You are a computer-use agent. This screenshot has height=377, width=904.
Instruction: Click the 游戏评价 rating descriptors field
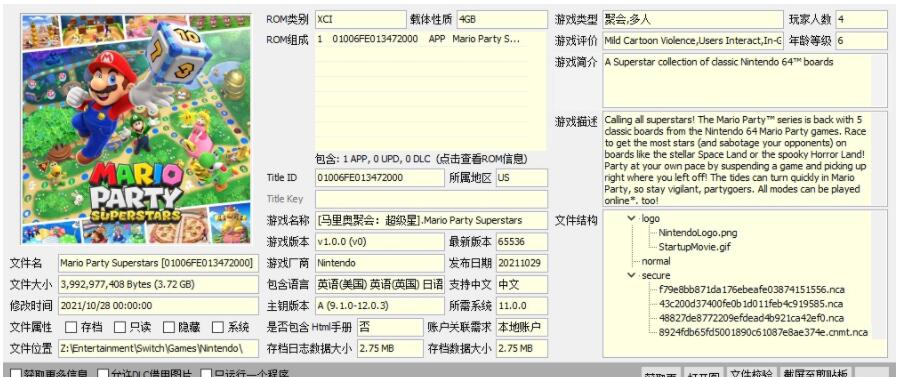[693, 41]
